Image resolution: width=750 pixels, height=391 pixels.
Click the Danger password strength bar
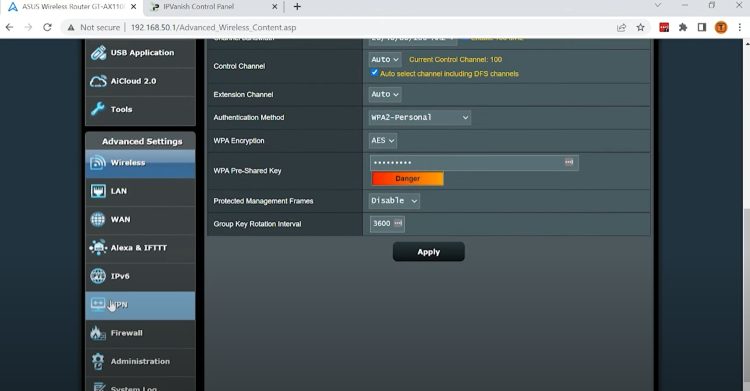408,179
